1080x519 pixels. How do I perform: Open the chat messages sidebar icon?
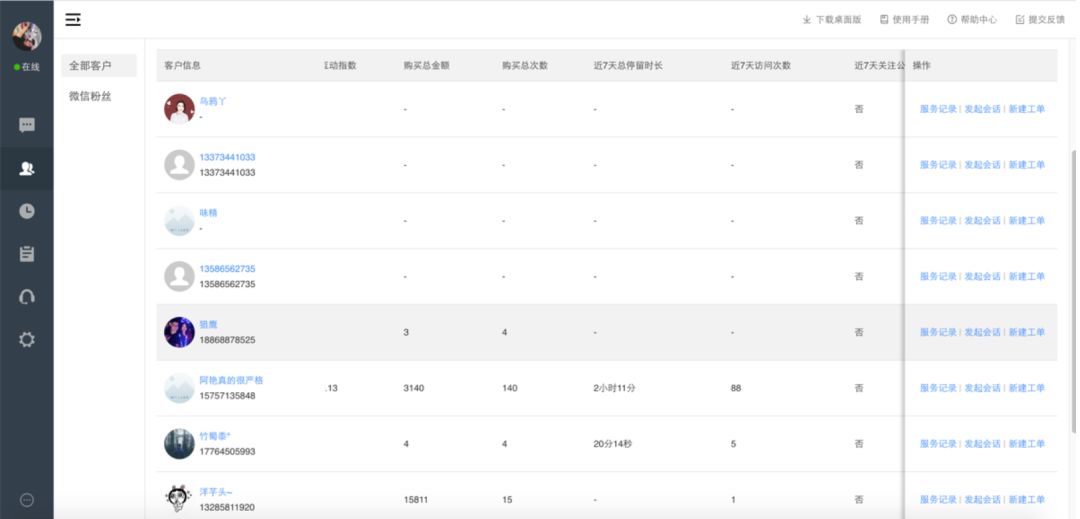pos(27,125)
